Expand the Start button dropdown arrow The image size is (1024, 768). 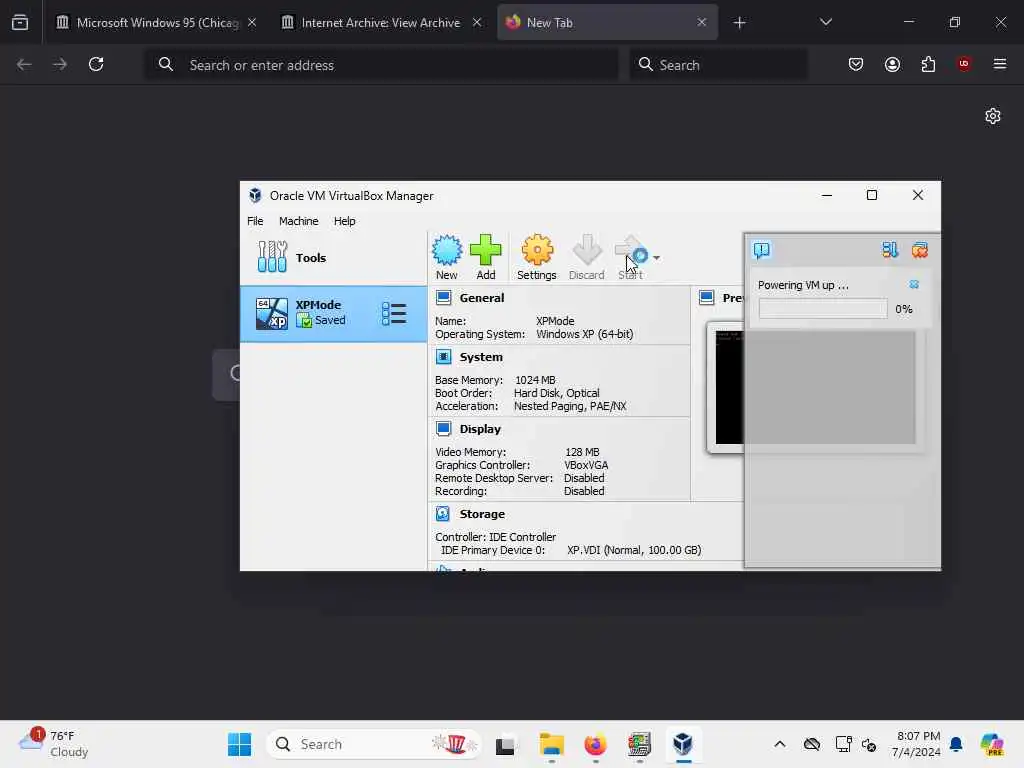656,258
